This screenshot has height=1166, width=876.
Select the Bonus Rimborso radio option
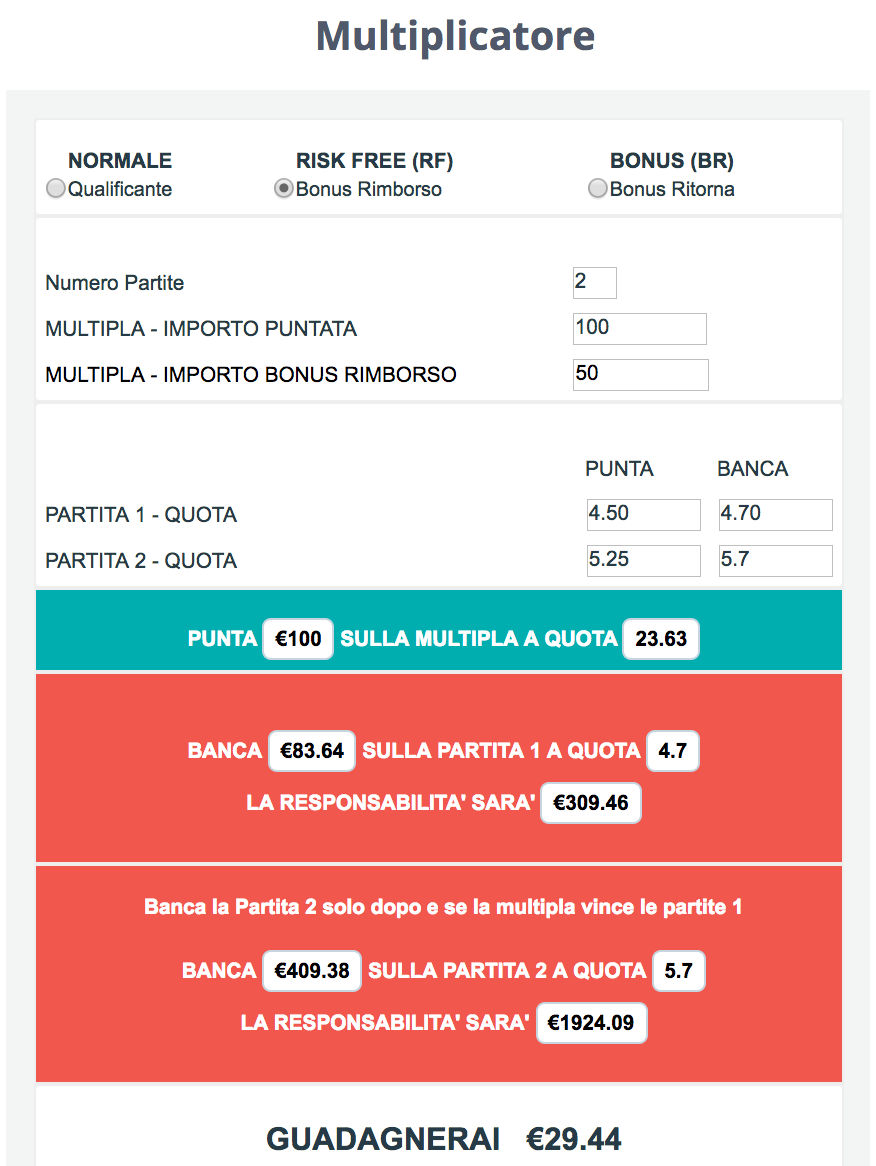tap(283, 189)
